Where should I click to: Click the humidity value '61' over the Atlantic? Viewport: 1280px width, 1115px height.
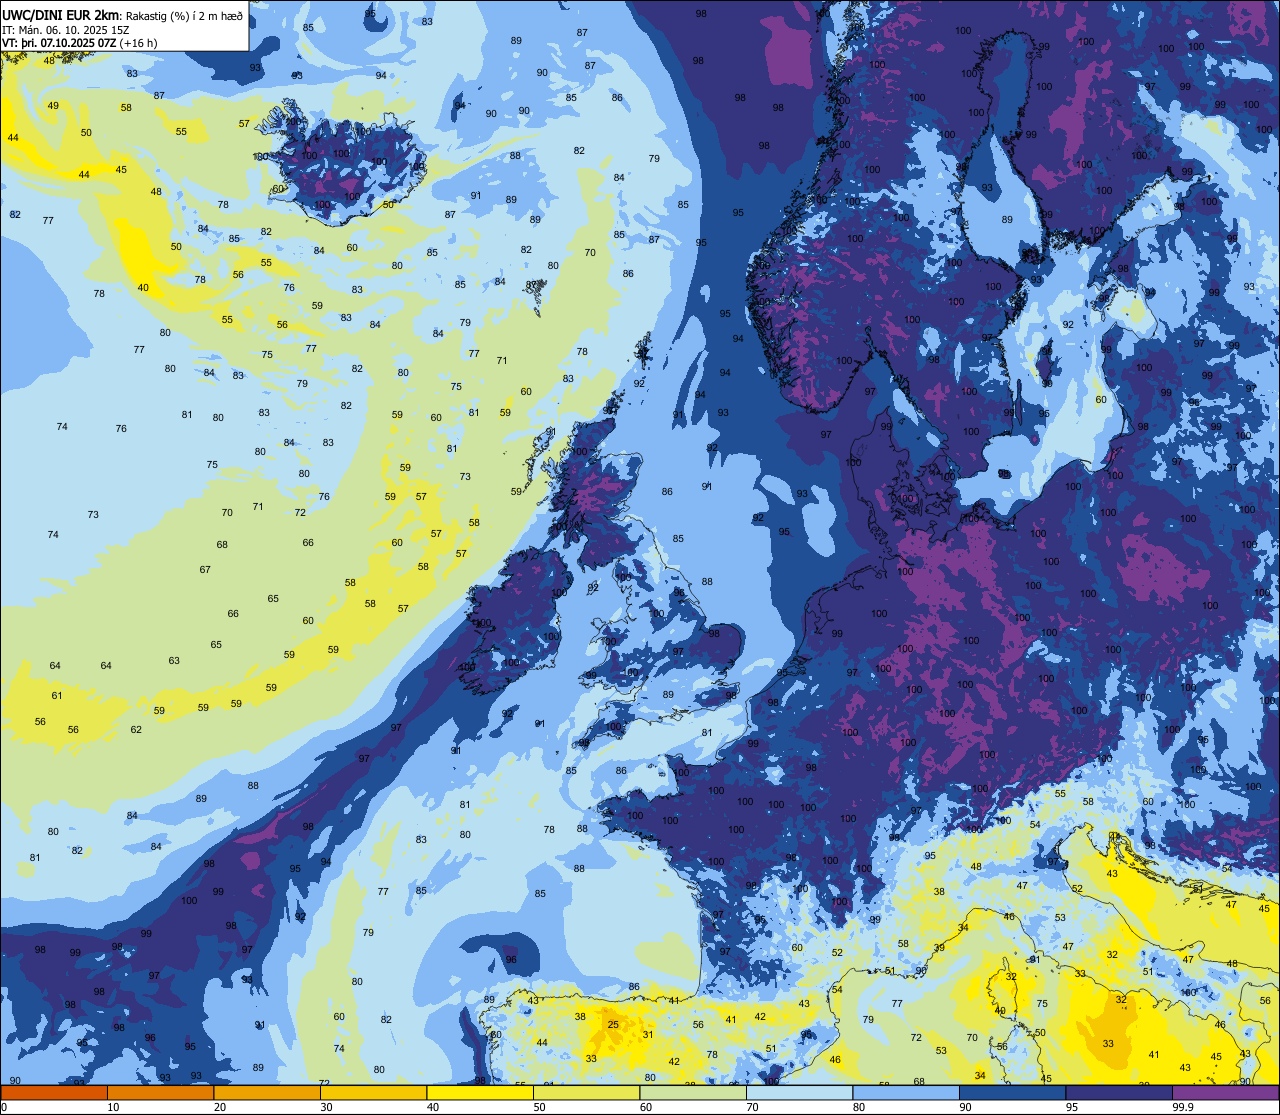[57, 696]
